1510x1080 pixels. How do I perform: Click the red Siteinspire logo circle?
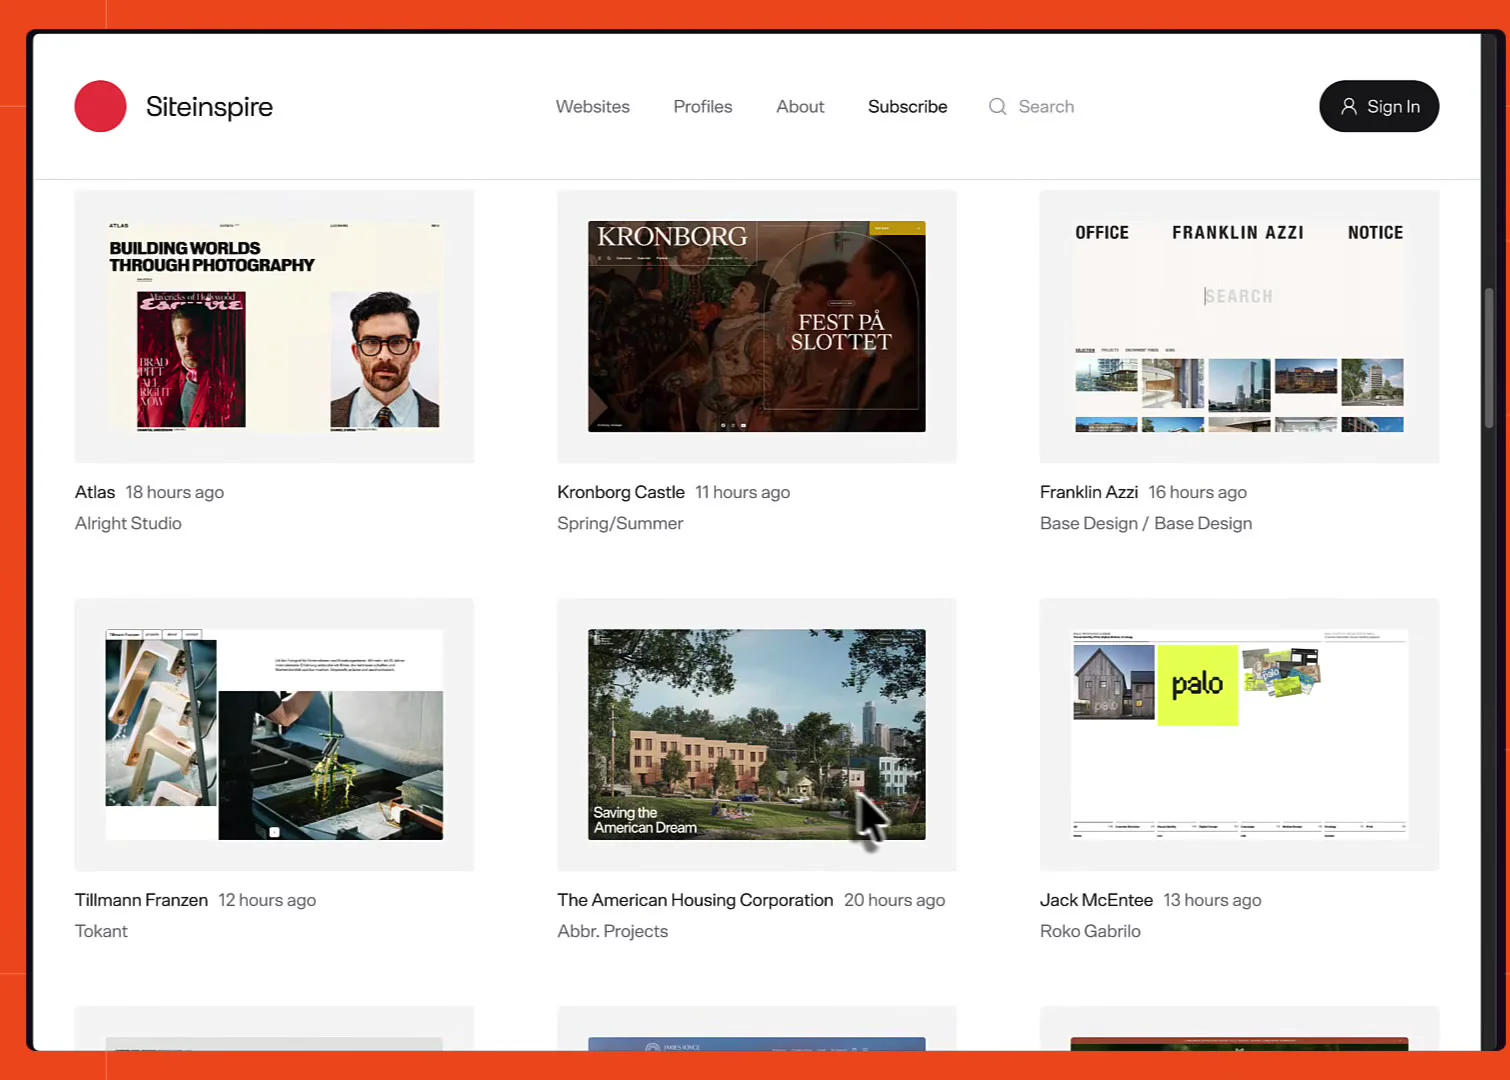pos(100,106)
